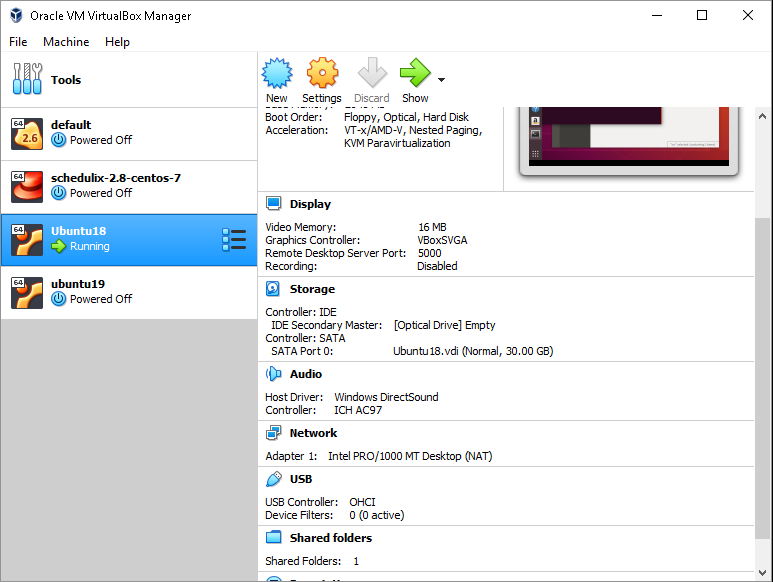Open the Ubuntu18 machine tools menu icon
Viewport: 773px width, 582px height.
click(x=234, y=240)
